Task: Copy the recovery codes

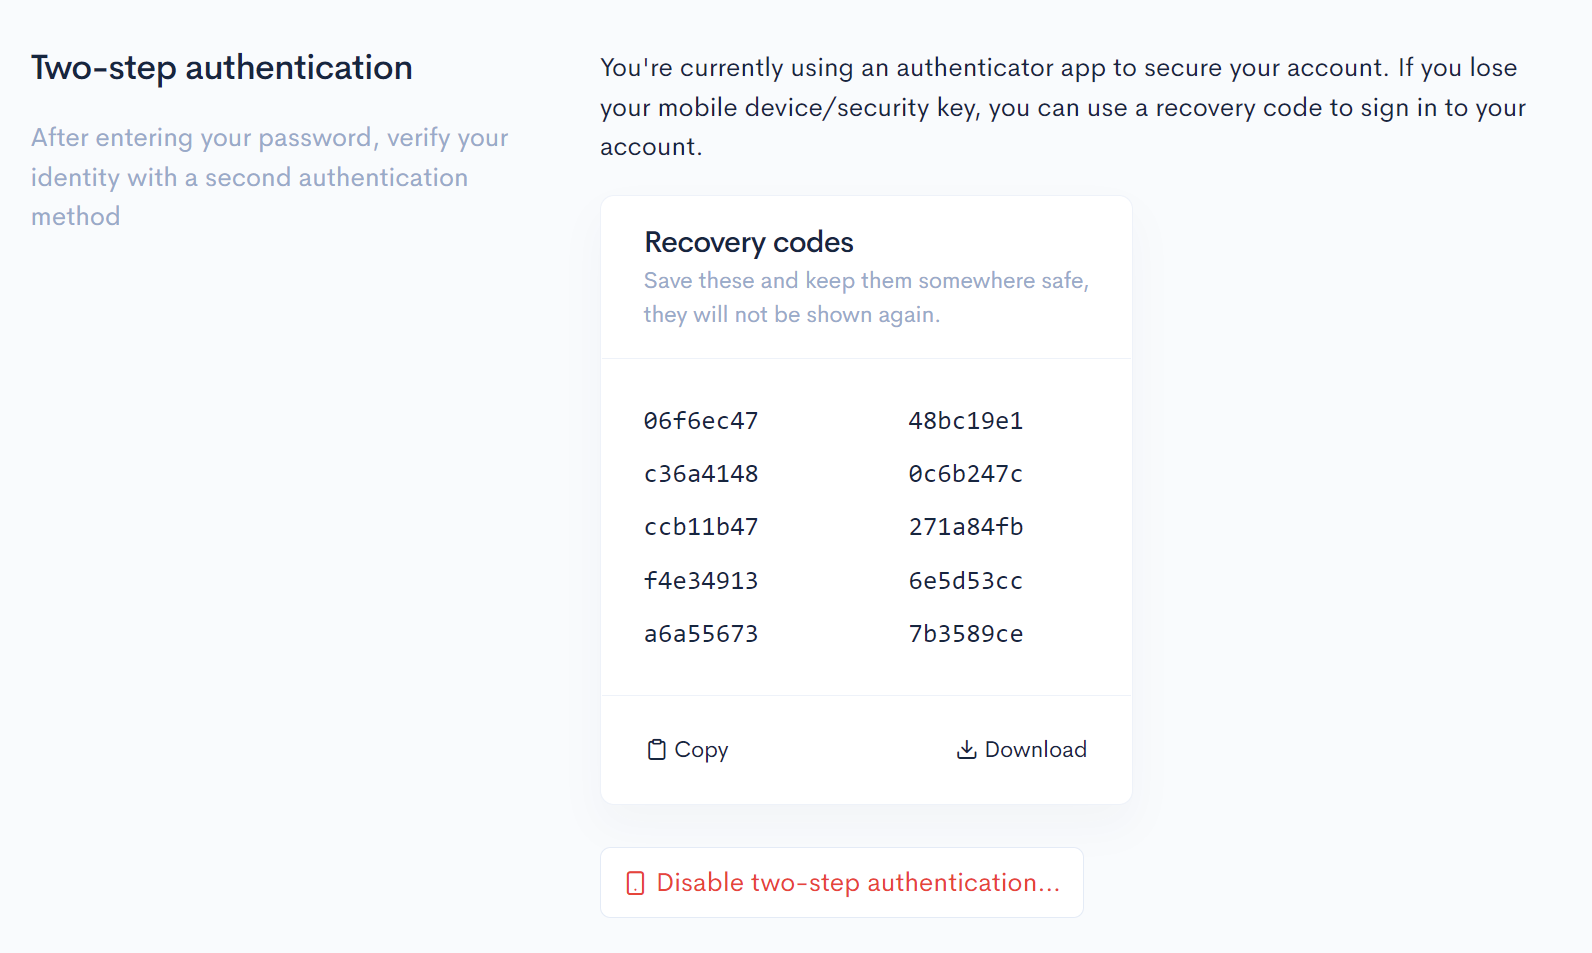Action: pos(688,749)
